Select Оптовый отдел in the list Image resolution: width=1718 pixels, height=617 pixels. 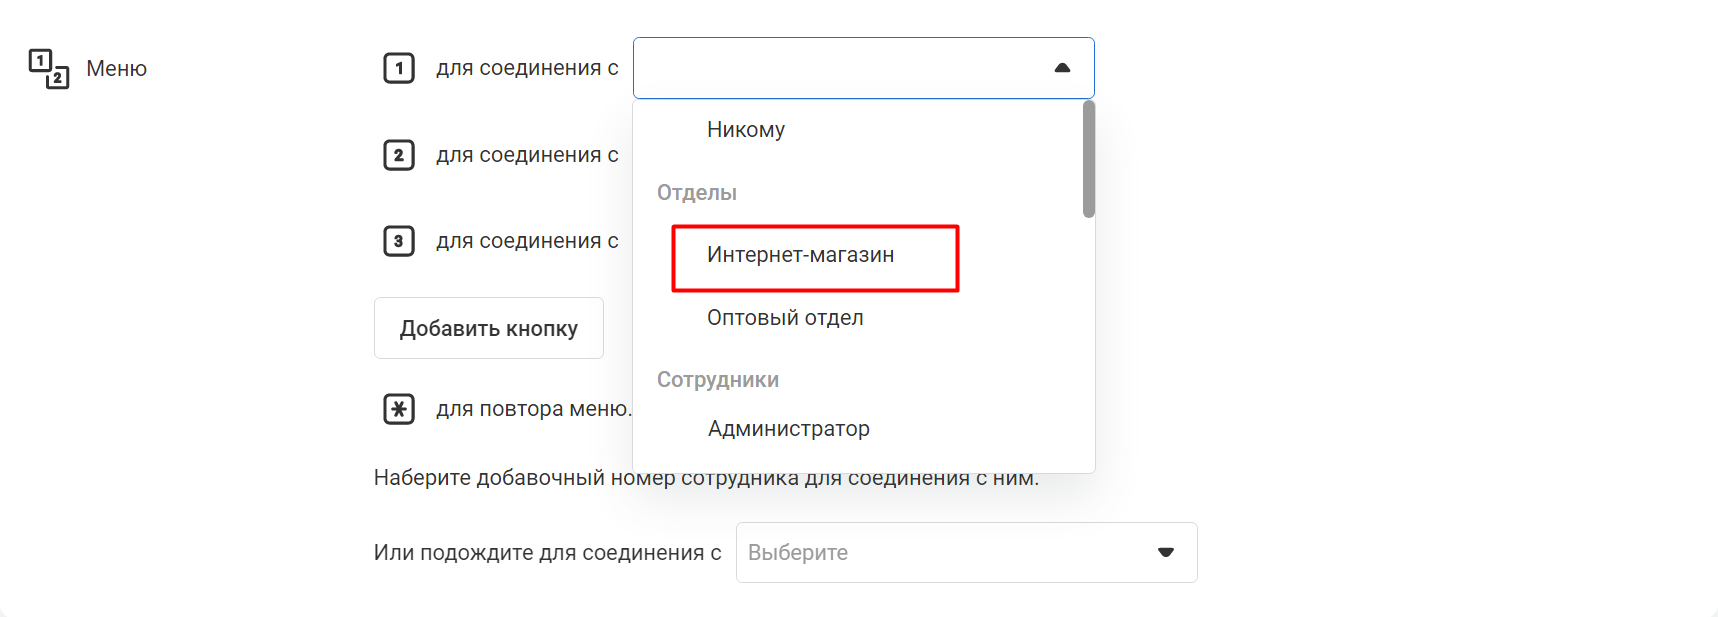click(x=785, y=318)
